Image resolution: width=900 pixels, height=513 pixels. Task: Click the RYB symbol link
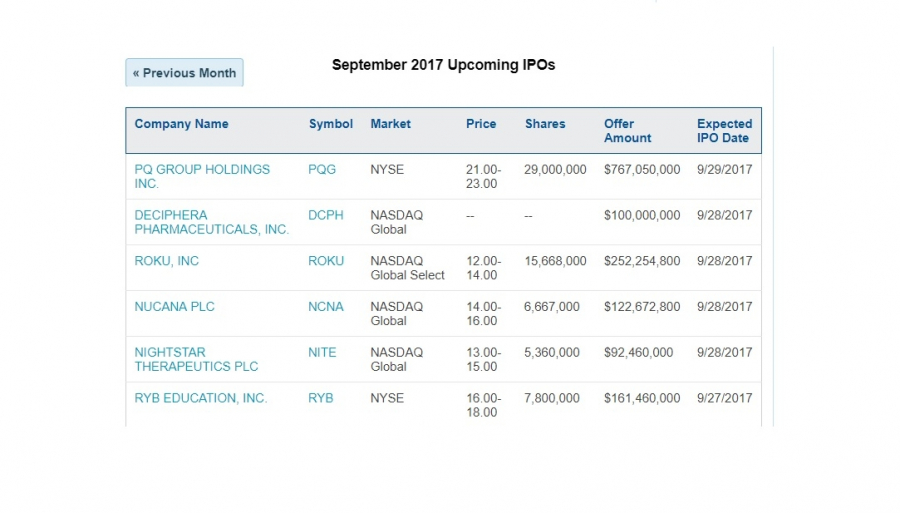point(321,398)
